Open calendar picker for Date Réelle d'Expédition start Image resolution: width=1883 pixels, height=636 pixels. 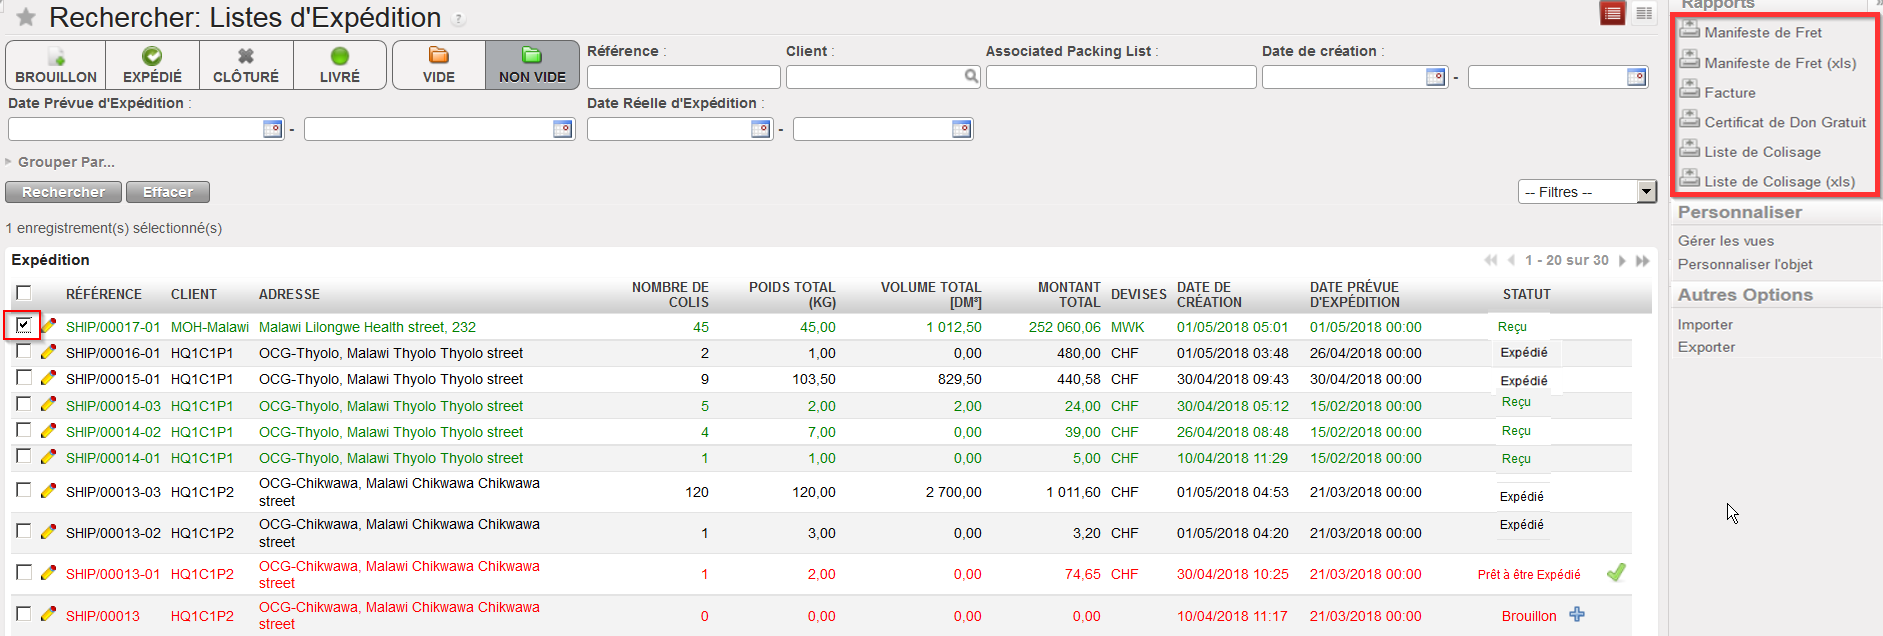point(761,129)
